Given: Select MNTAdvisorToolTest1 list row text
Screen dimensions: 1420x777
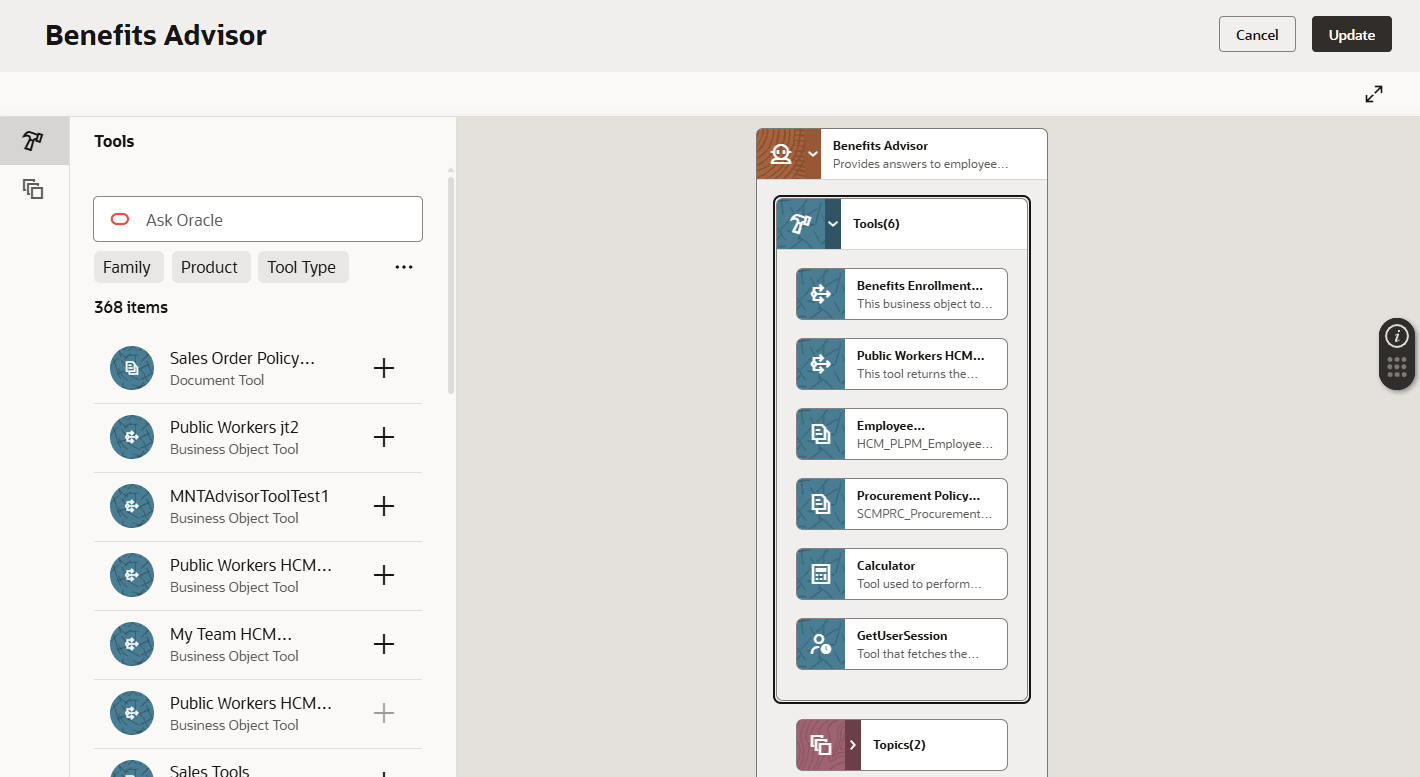Looking at the screenshot, I should (249, 496).
